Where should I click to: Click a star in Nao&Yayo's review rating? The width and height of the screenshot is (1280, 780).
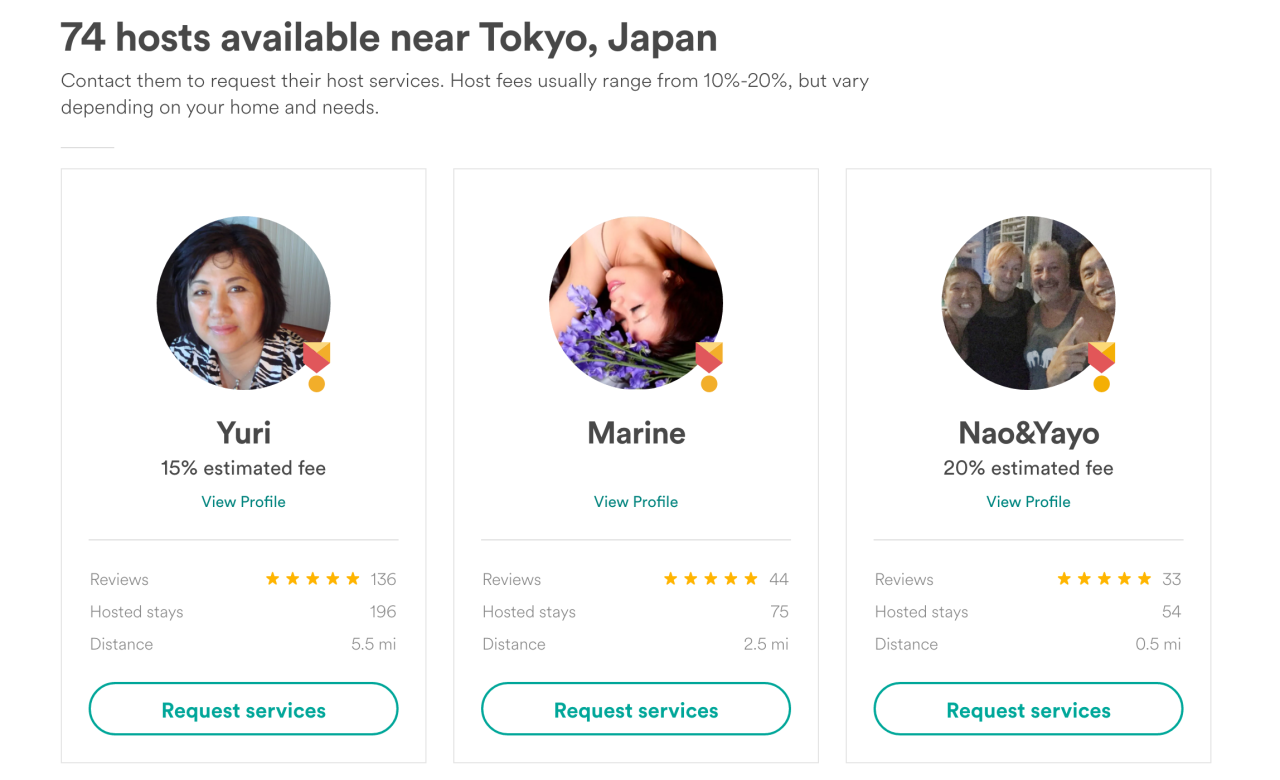(1104, 578)
